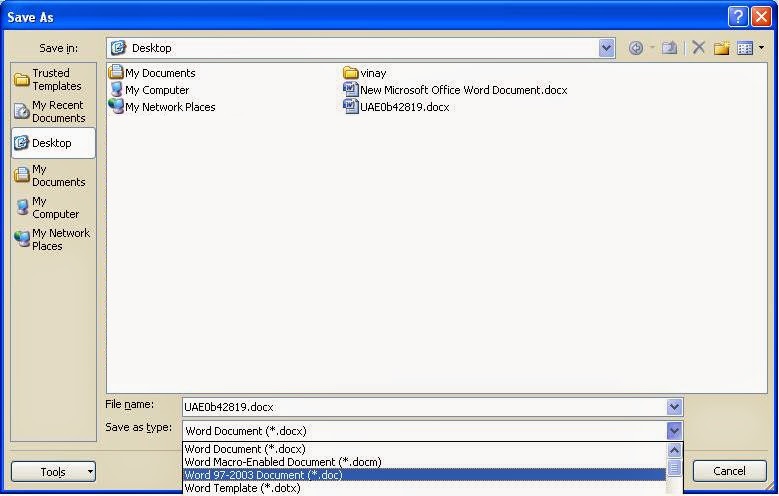This screenshot has width=779, height=496.
Task: Go up one folder level
Action: (x=669, y=48)
